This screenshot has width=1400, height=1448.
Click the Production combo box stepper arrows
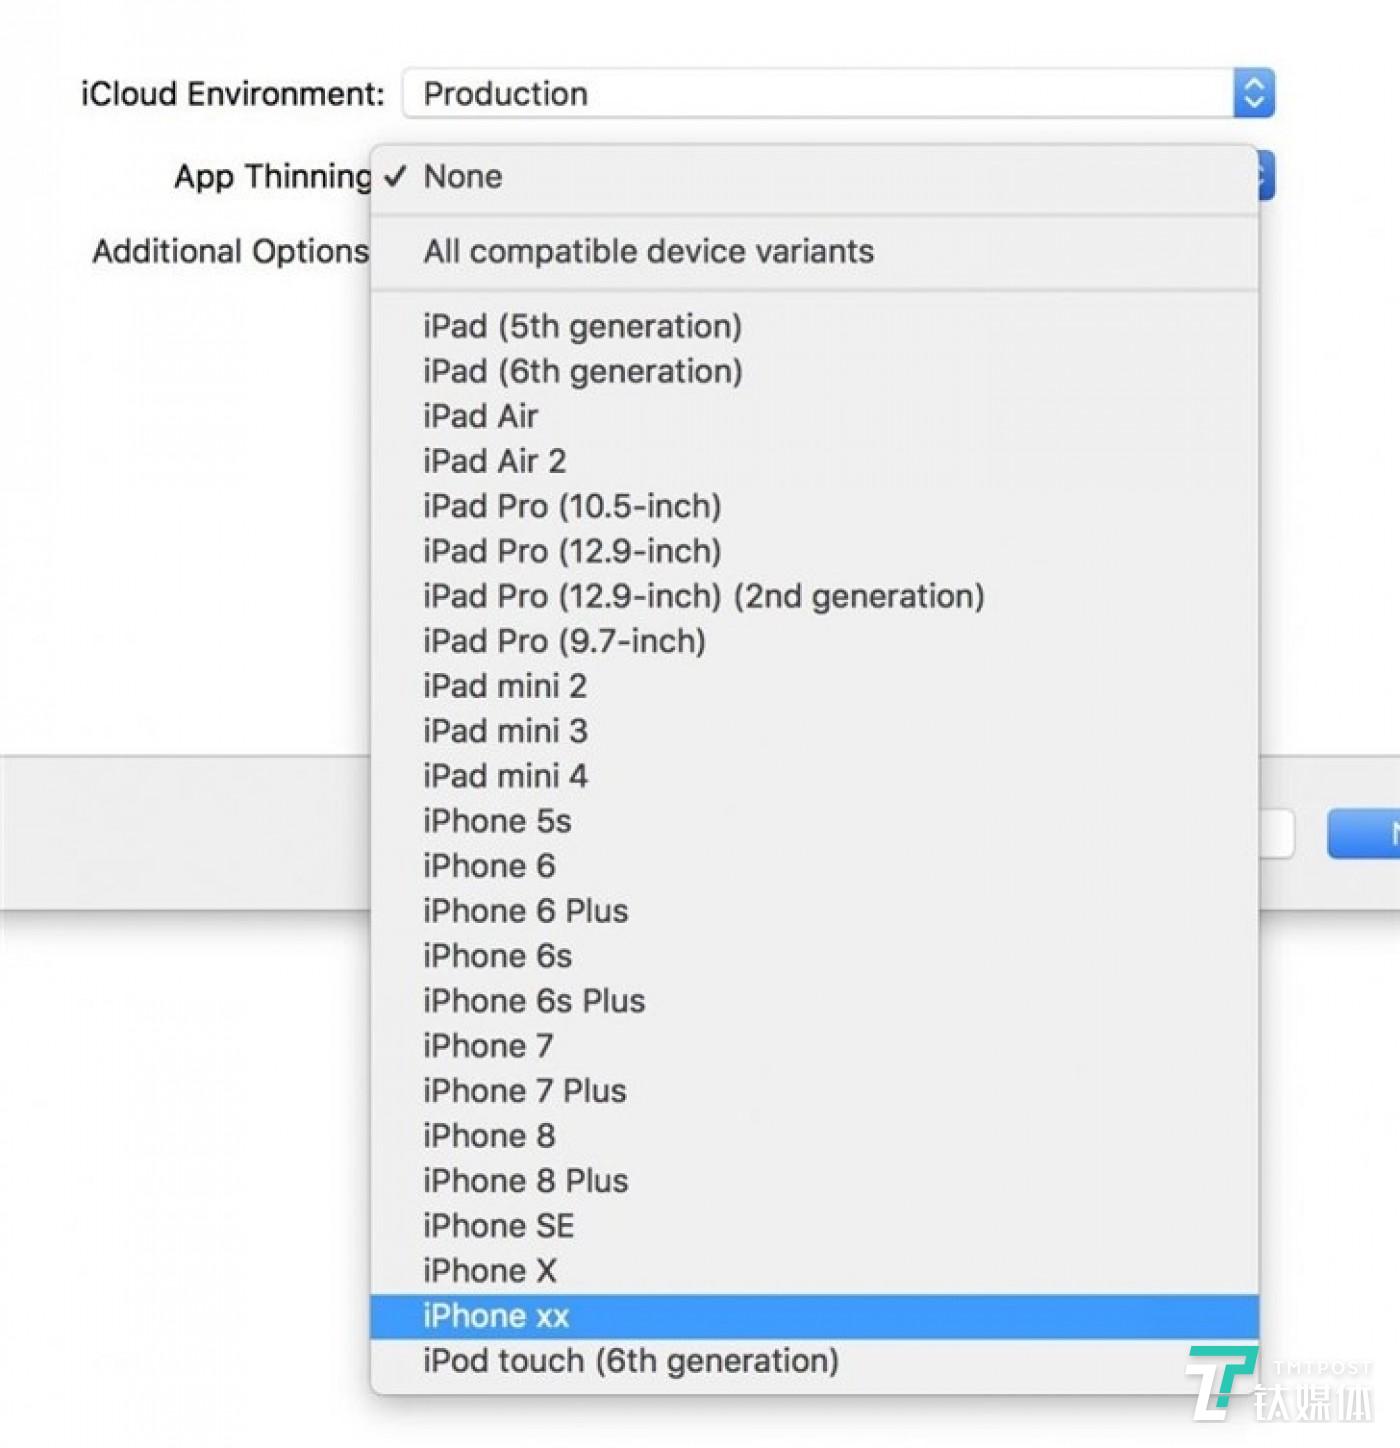pyautogui.click(x=1256, y=93)
